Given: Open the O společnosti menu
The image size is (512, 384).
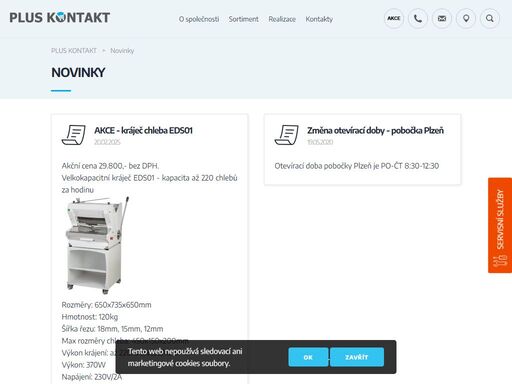Looking at the screenshot, I should tap(199, 19).
